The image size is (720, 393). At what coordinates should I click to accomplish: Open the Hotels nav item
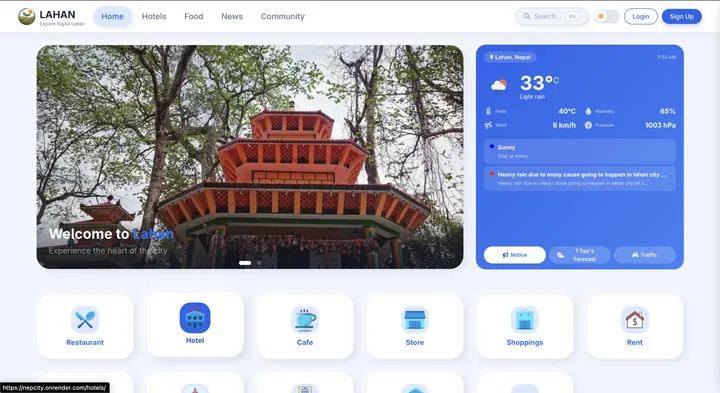point(154,17)
